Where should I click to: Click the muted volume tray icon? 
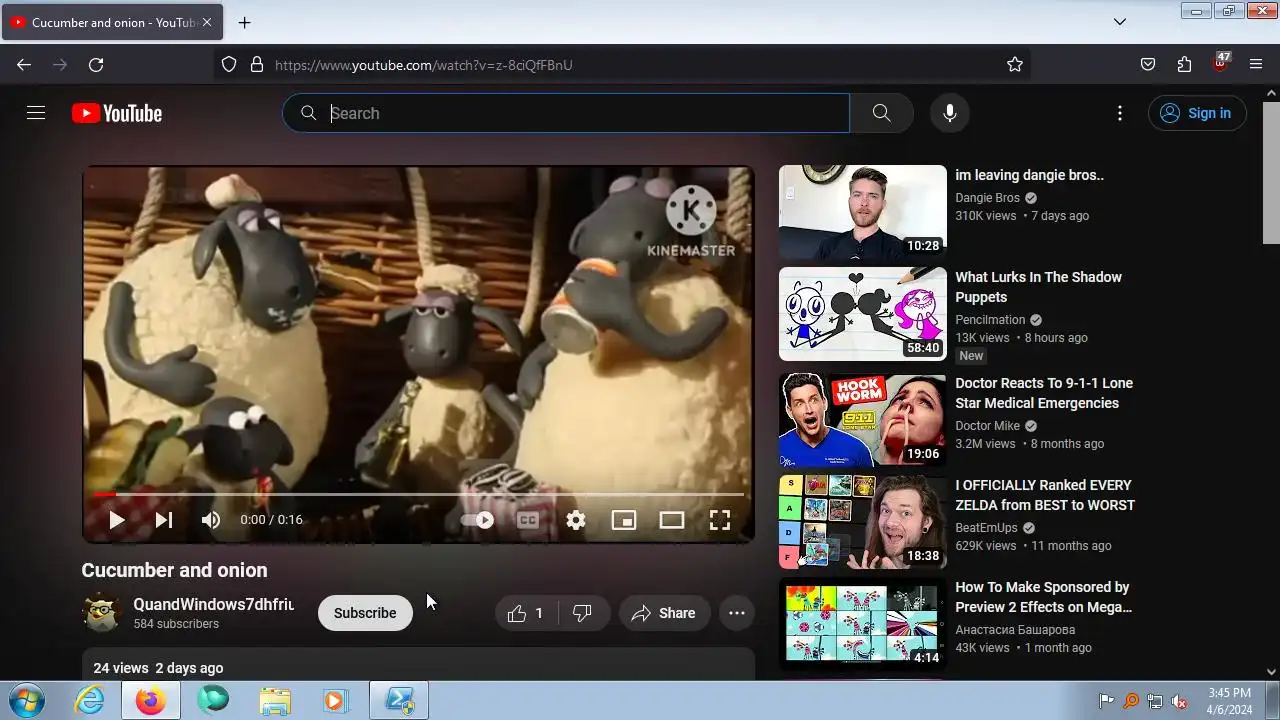1178,701
